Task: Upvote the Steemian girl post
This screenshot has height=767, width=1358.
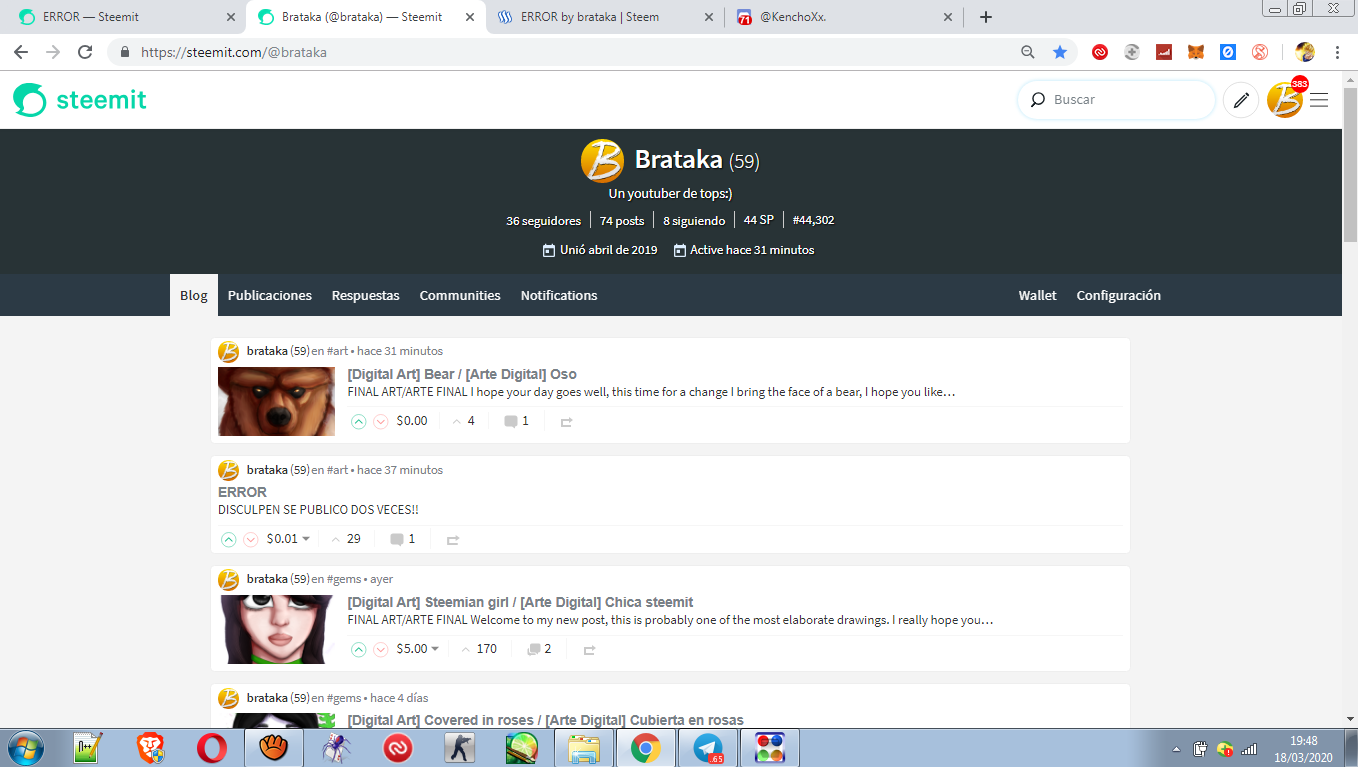Action: pos(359,649)
